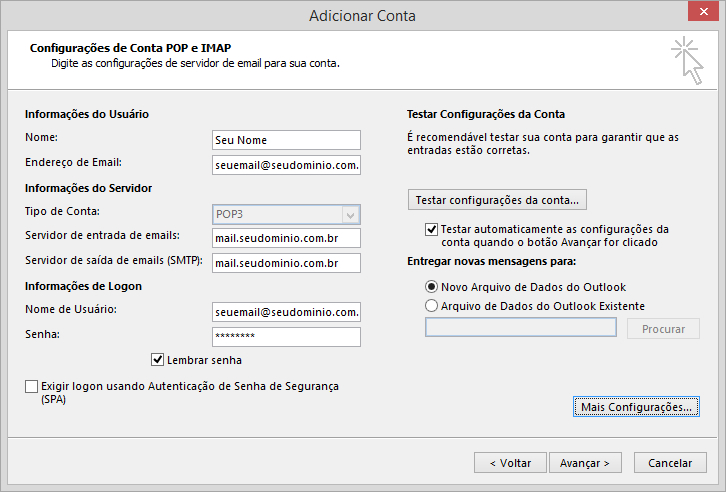Click the Servidor de entrada de emails field
726x492 pixels.
pyautogui.click(x=286, y=238)
